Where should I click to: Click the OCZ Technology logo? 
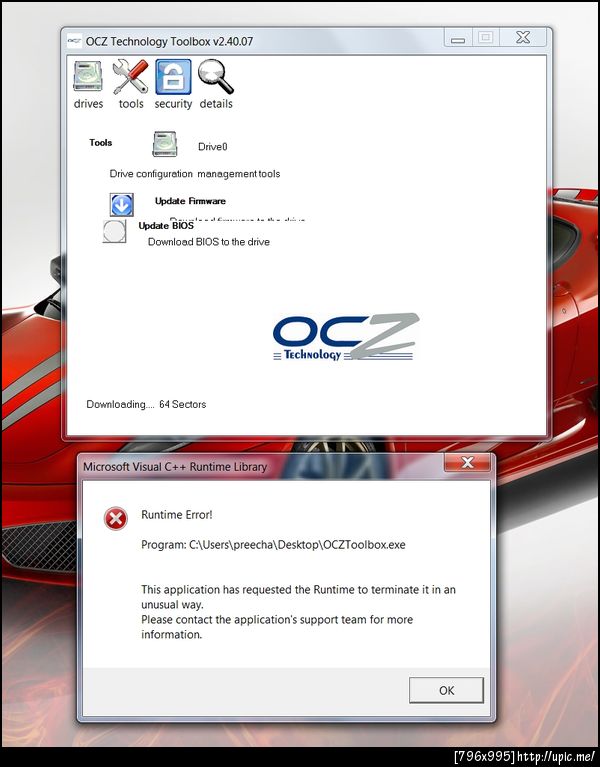(x=346, y=338)
